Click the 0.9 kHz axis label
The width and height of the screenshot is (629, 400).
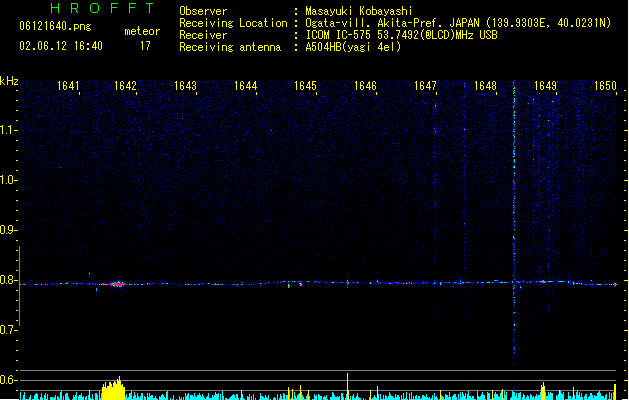(7, 230)
